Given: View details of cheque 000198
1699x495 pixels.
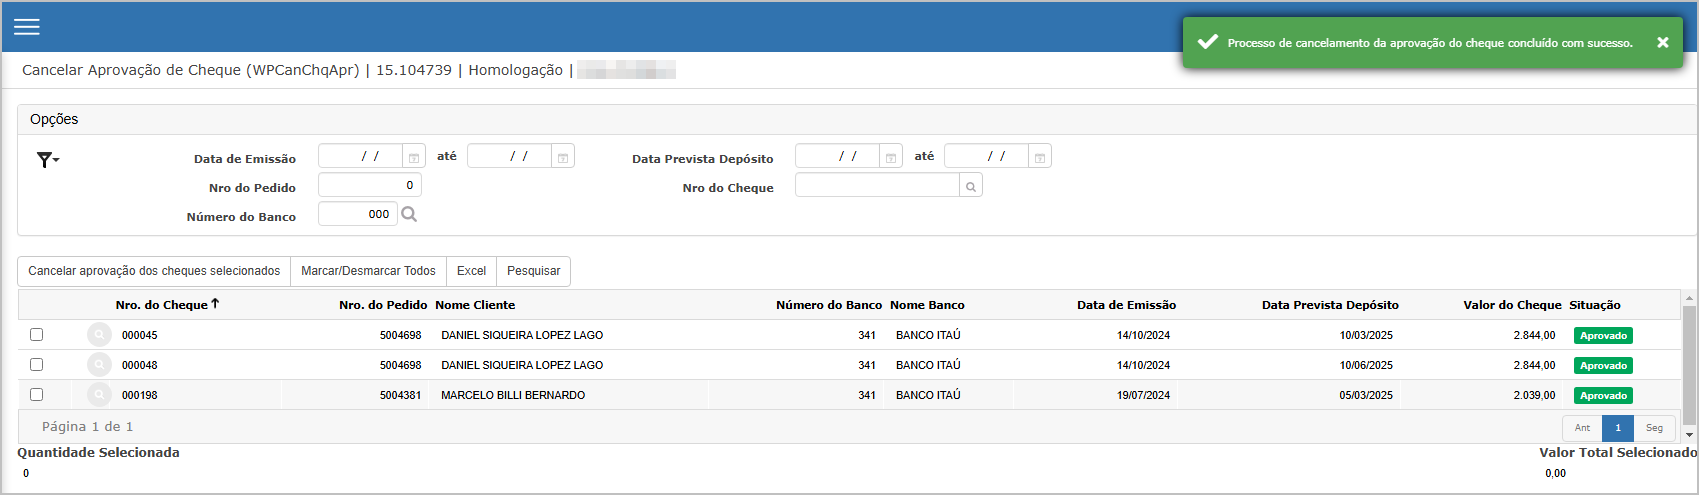Looking at the screenshot, I should [99, 395].
